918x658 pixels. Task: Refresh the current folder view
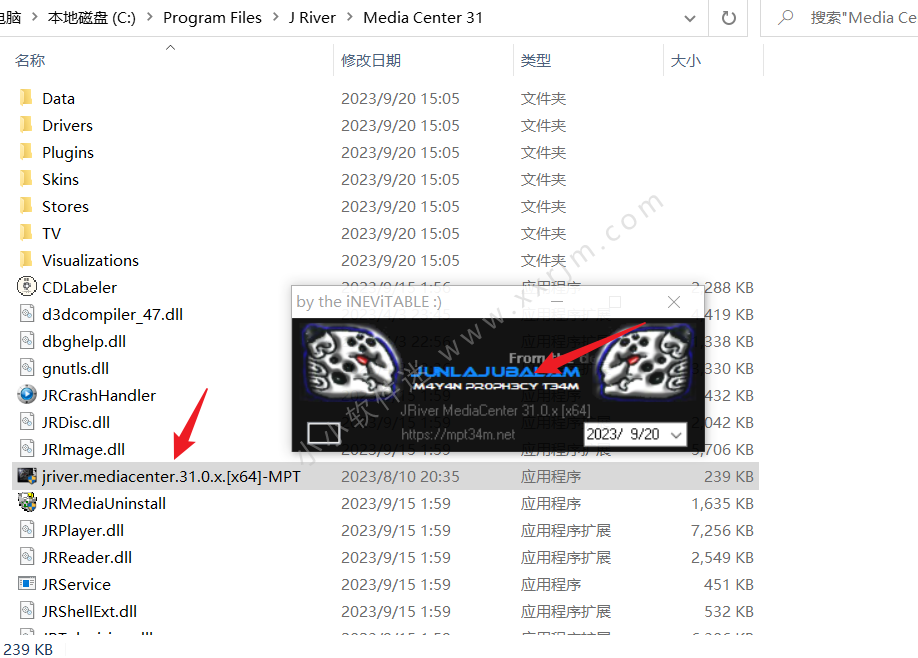(x=728, y=18)
